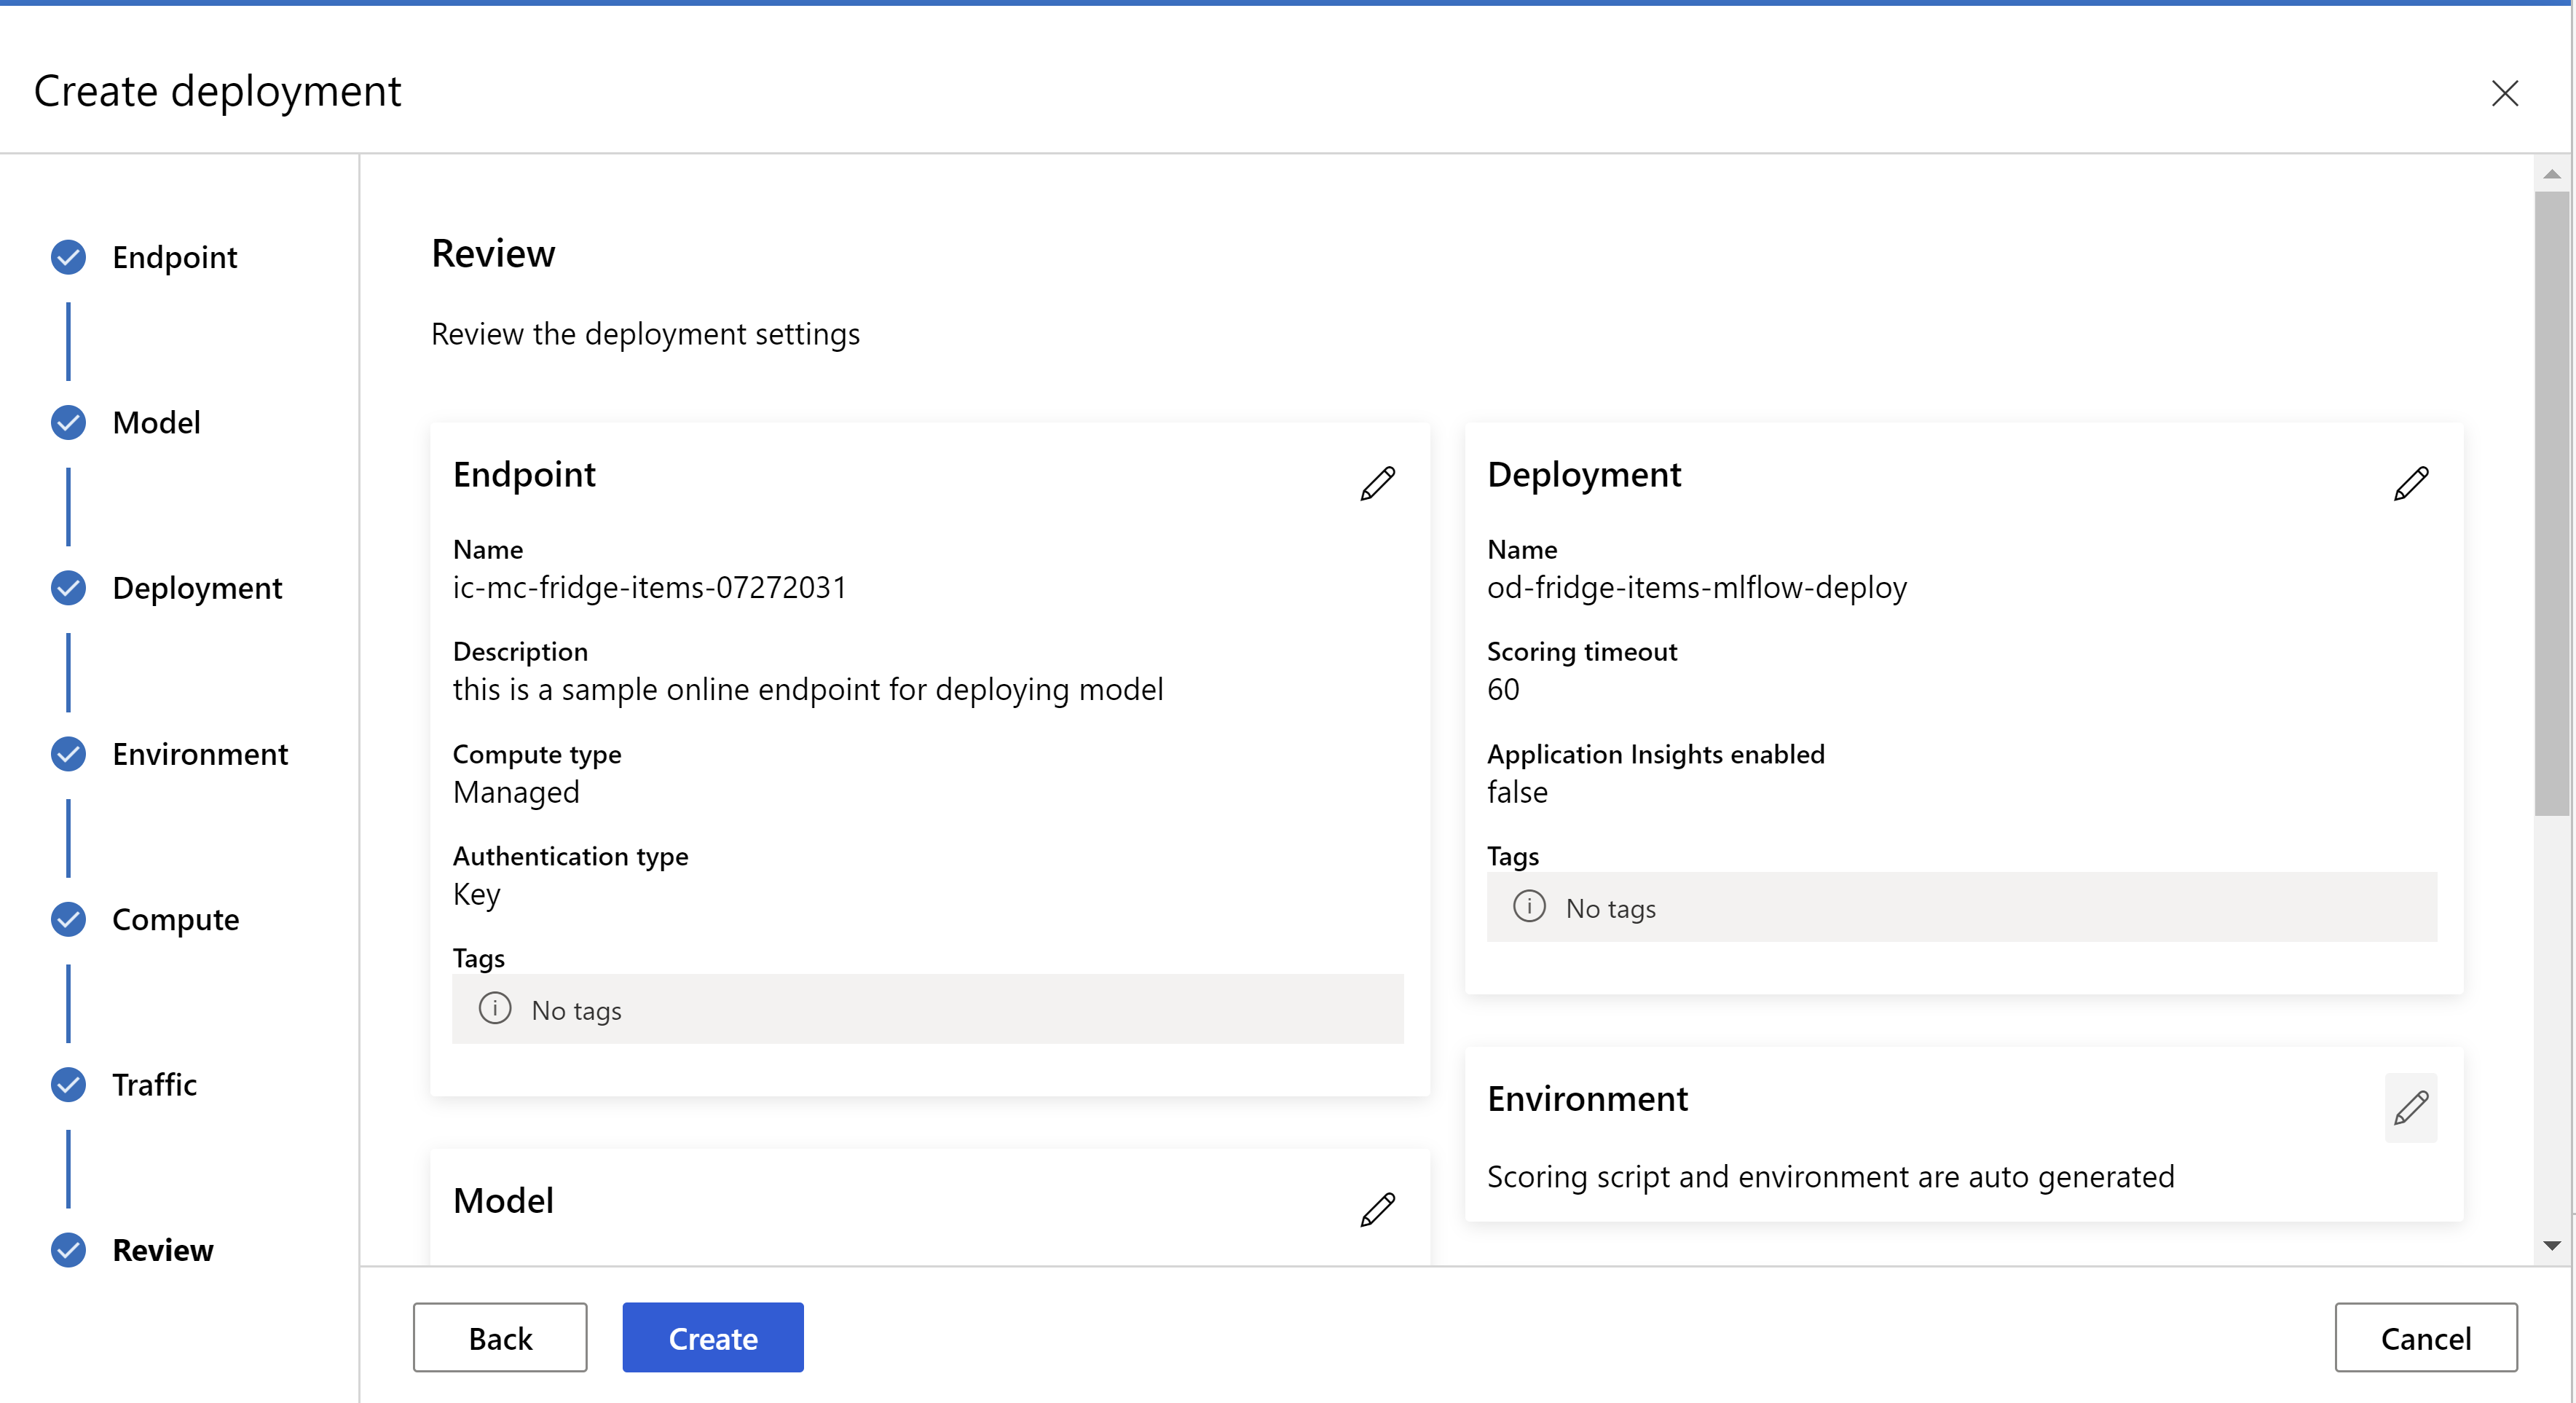This screenshot has height=1403, width=2576.
Task: Click the Review completed step icon
Action: coord(69,1249)
